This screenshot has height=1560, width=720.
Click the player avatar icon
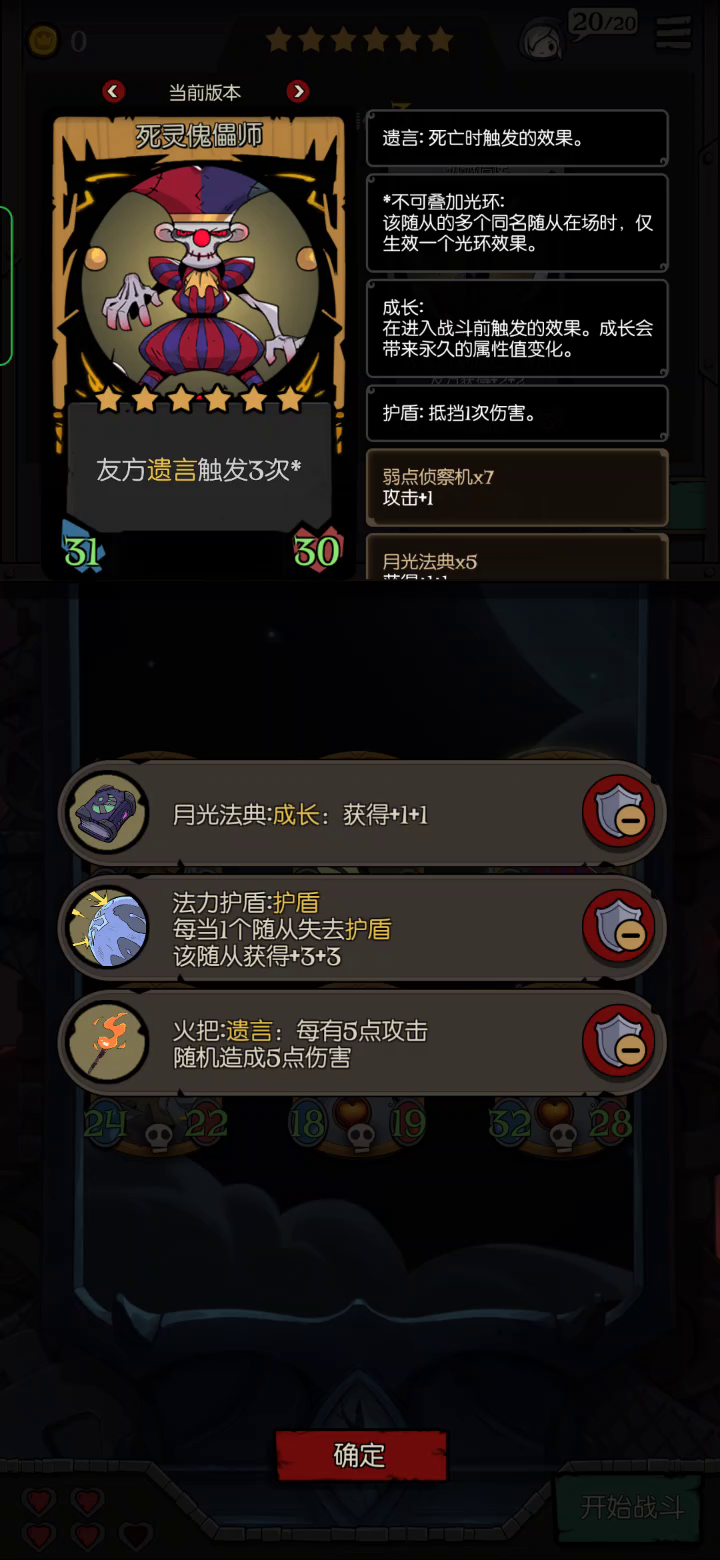tap(541, 40)
